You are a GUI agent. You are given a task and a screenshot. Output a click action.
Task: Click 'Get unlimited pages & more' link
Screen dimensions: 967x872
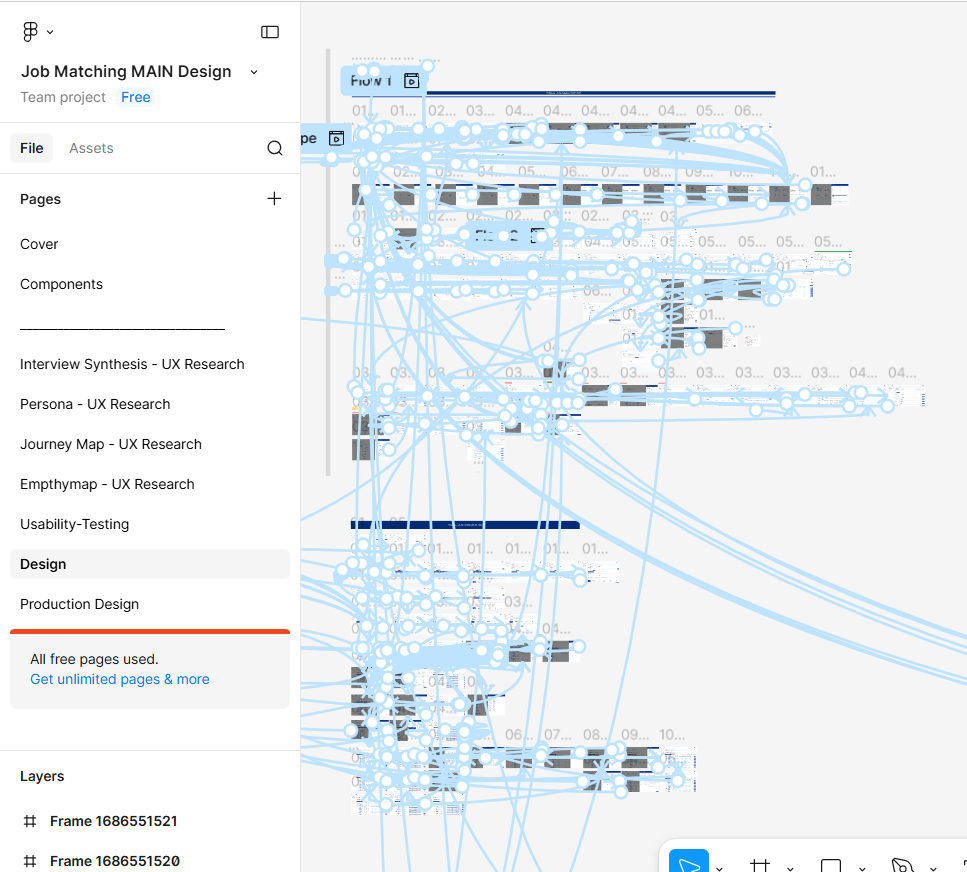(x=120, y=679)
